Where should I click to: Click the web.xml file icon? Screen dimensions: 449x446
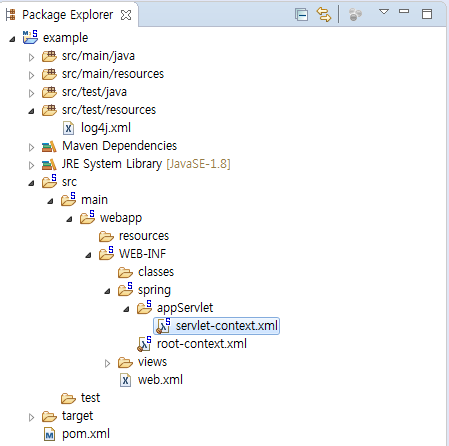point(125,380)
